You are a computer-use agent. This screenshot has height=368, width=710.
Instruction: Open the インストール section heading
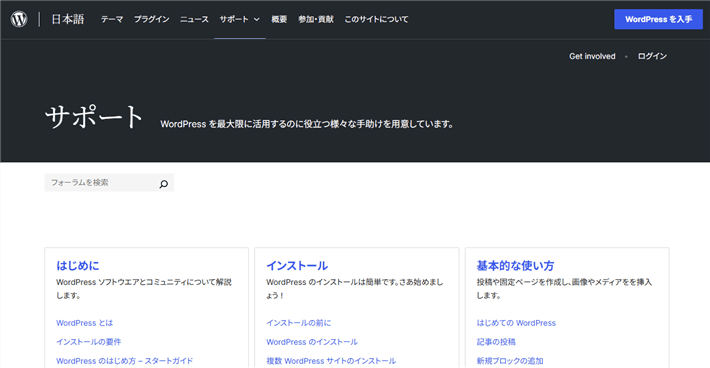coord(297,266)
